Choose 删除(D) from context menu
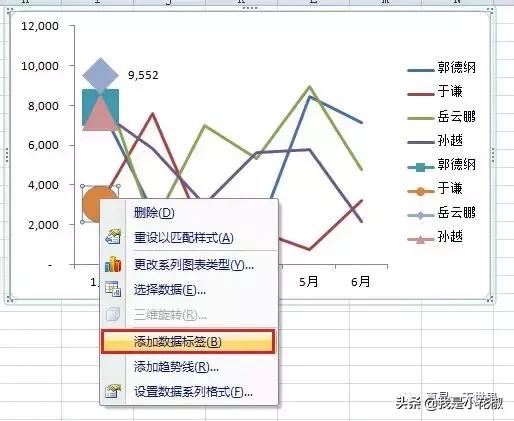Screen dimensions: 514x421 coord(189,213)
